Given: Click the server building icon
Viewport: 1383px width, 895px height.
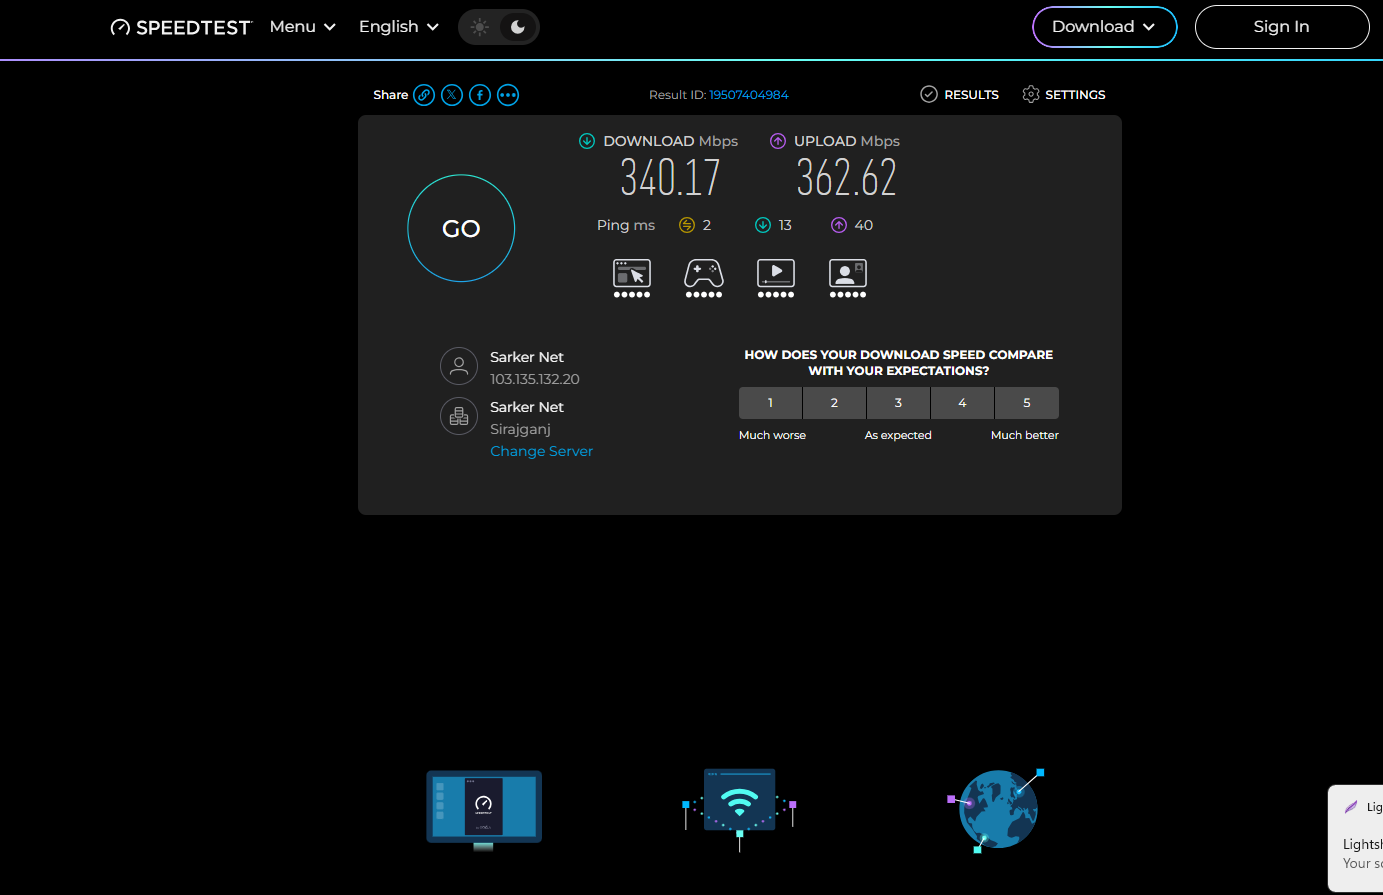Looking at the screenshot, I should [459, 416].
